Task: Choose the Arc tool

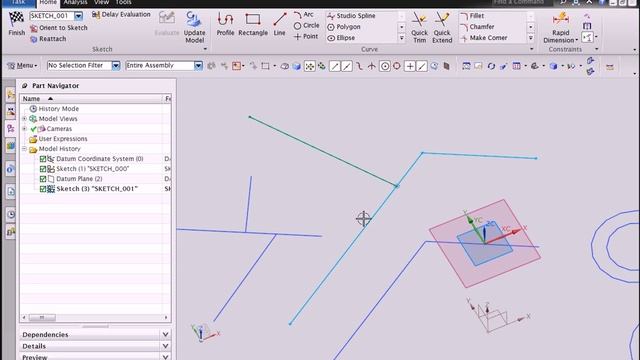Action: (x=304, y=15)
